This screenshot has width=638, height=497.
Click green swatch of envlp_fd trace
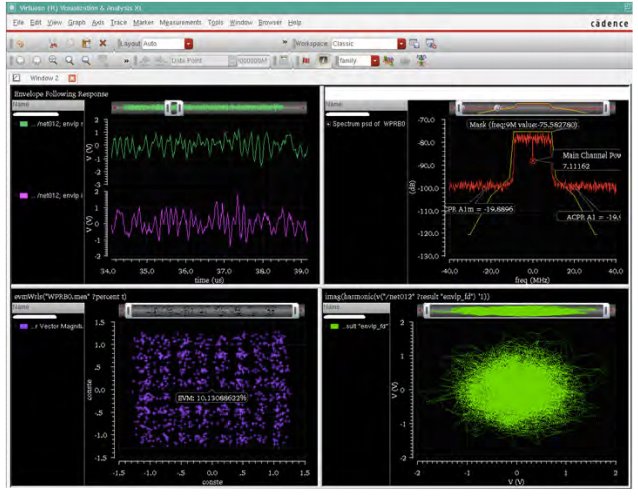pyautogui.click(x=335, y=326)
